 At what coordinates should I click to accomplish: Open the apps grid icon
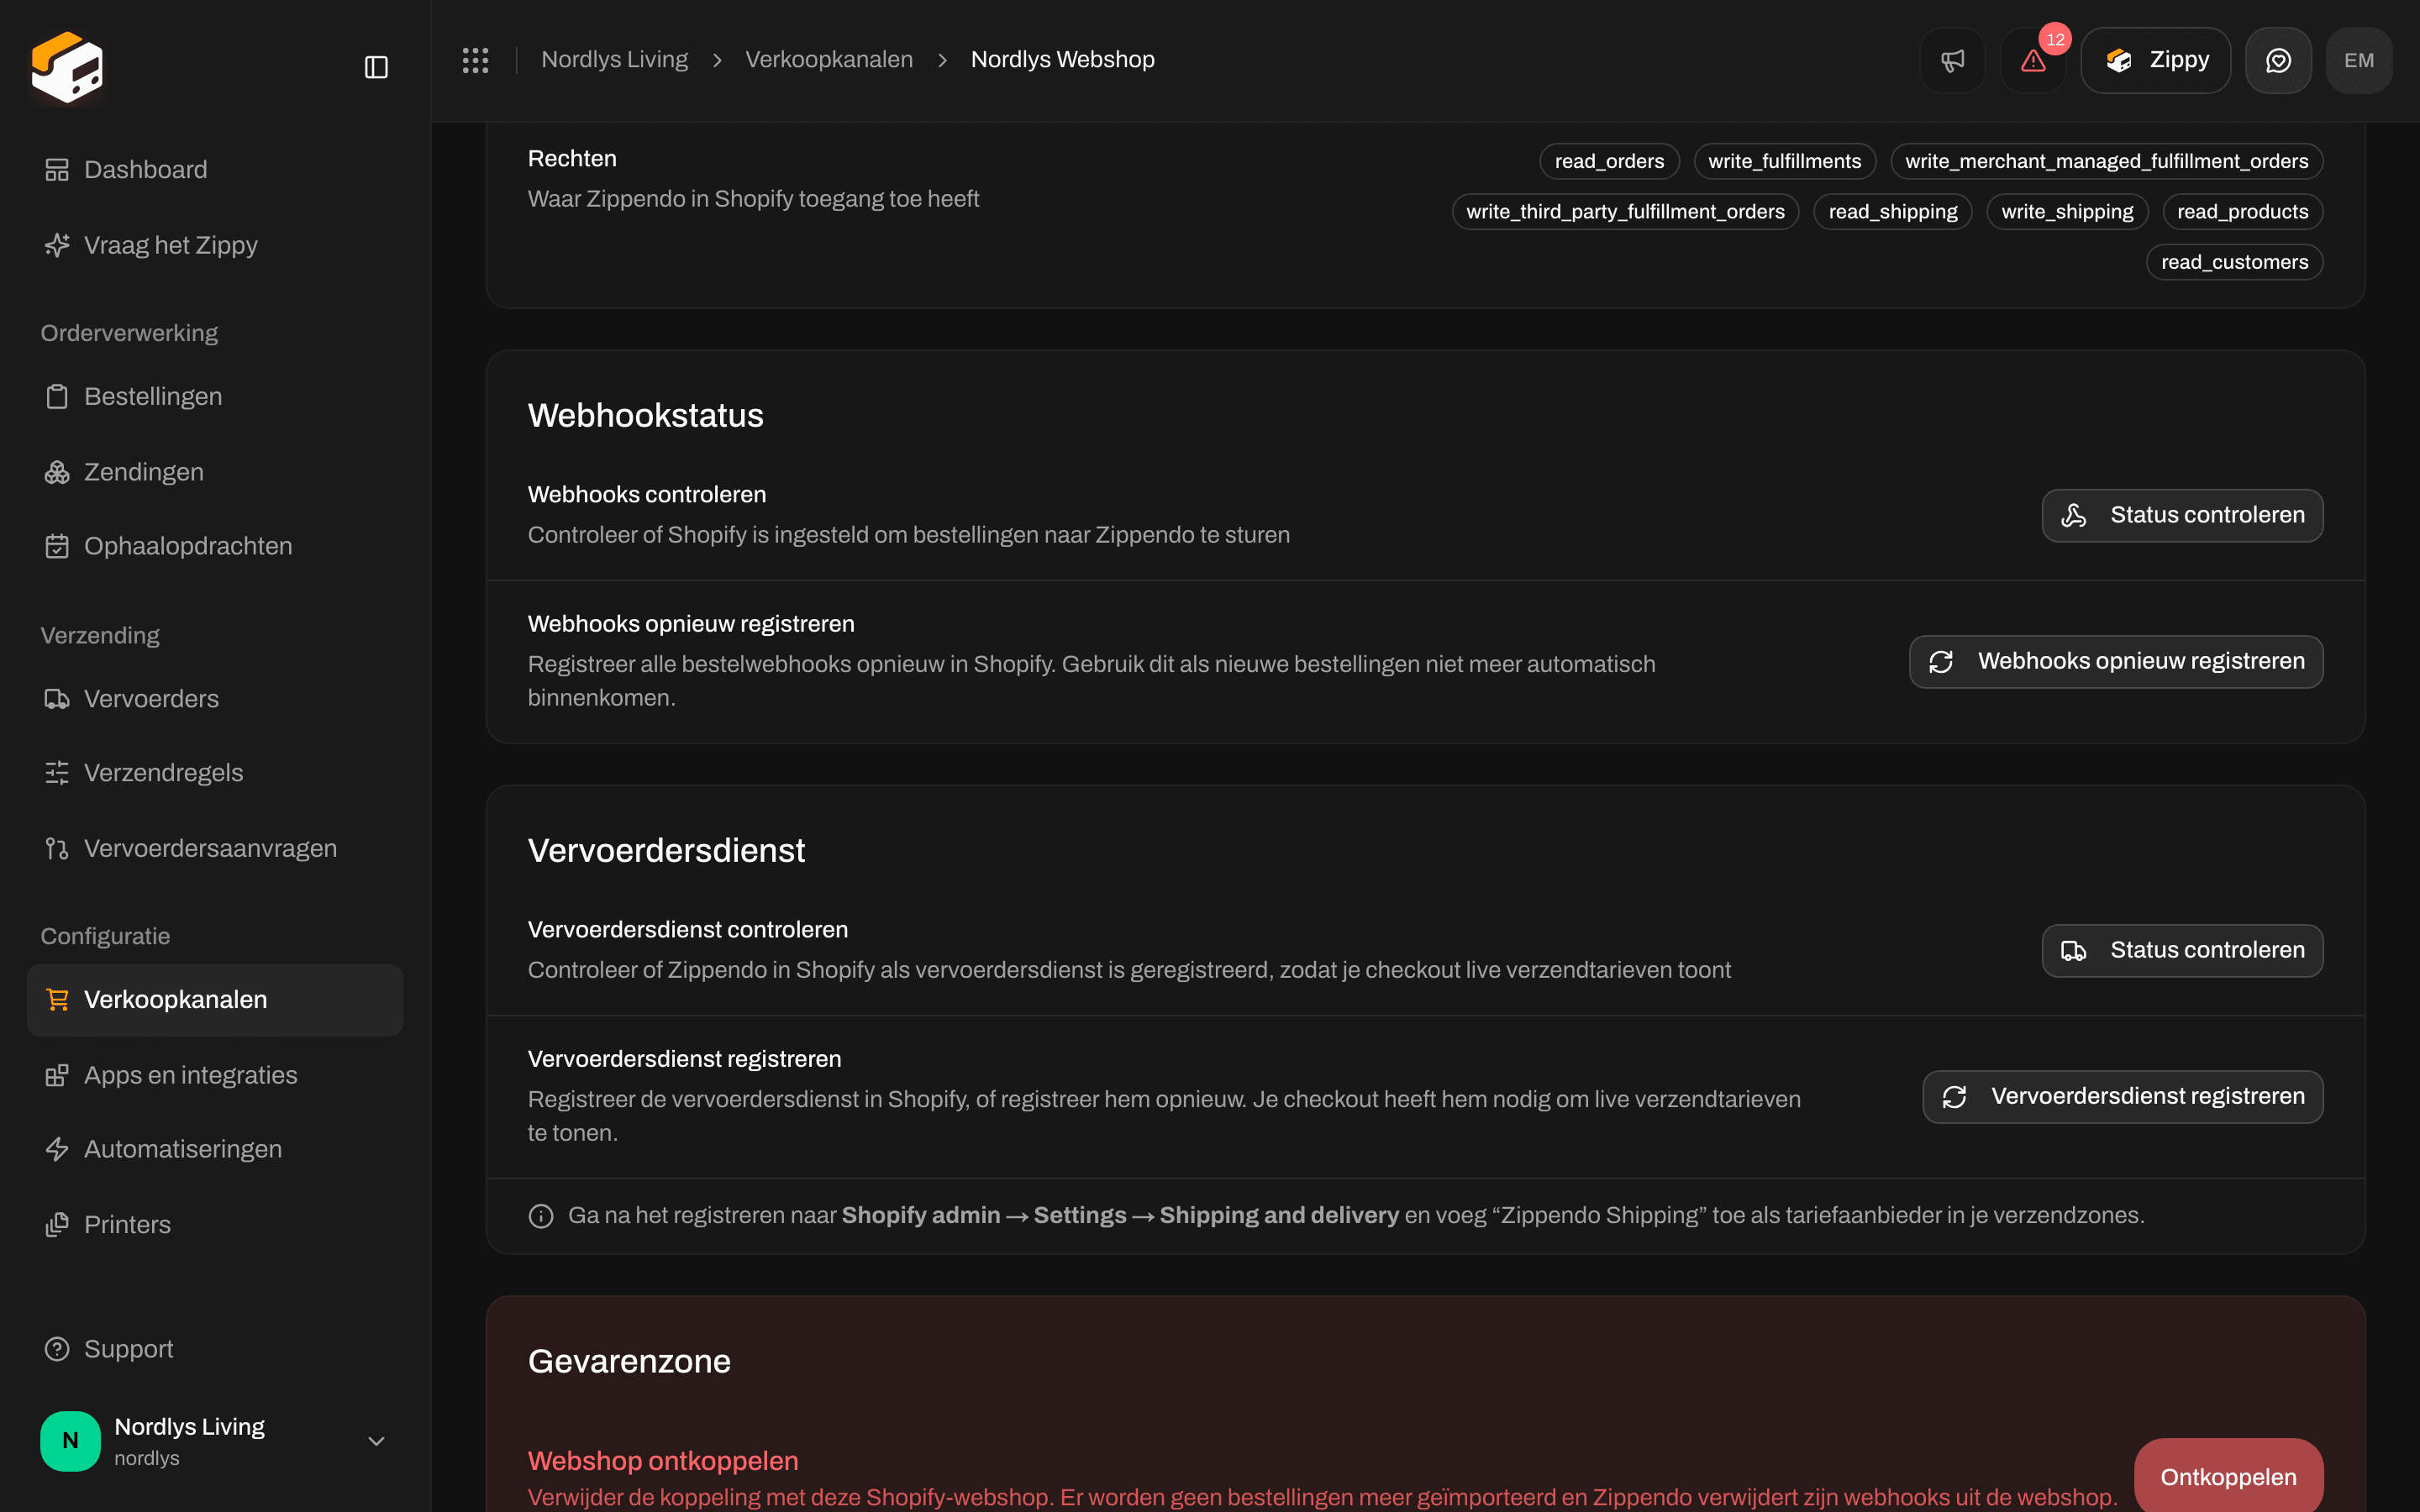point(476,60)
